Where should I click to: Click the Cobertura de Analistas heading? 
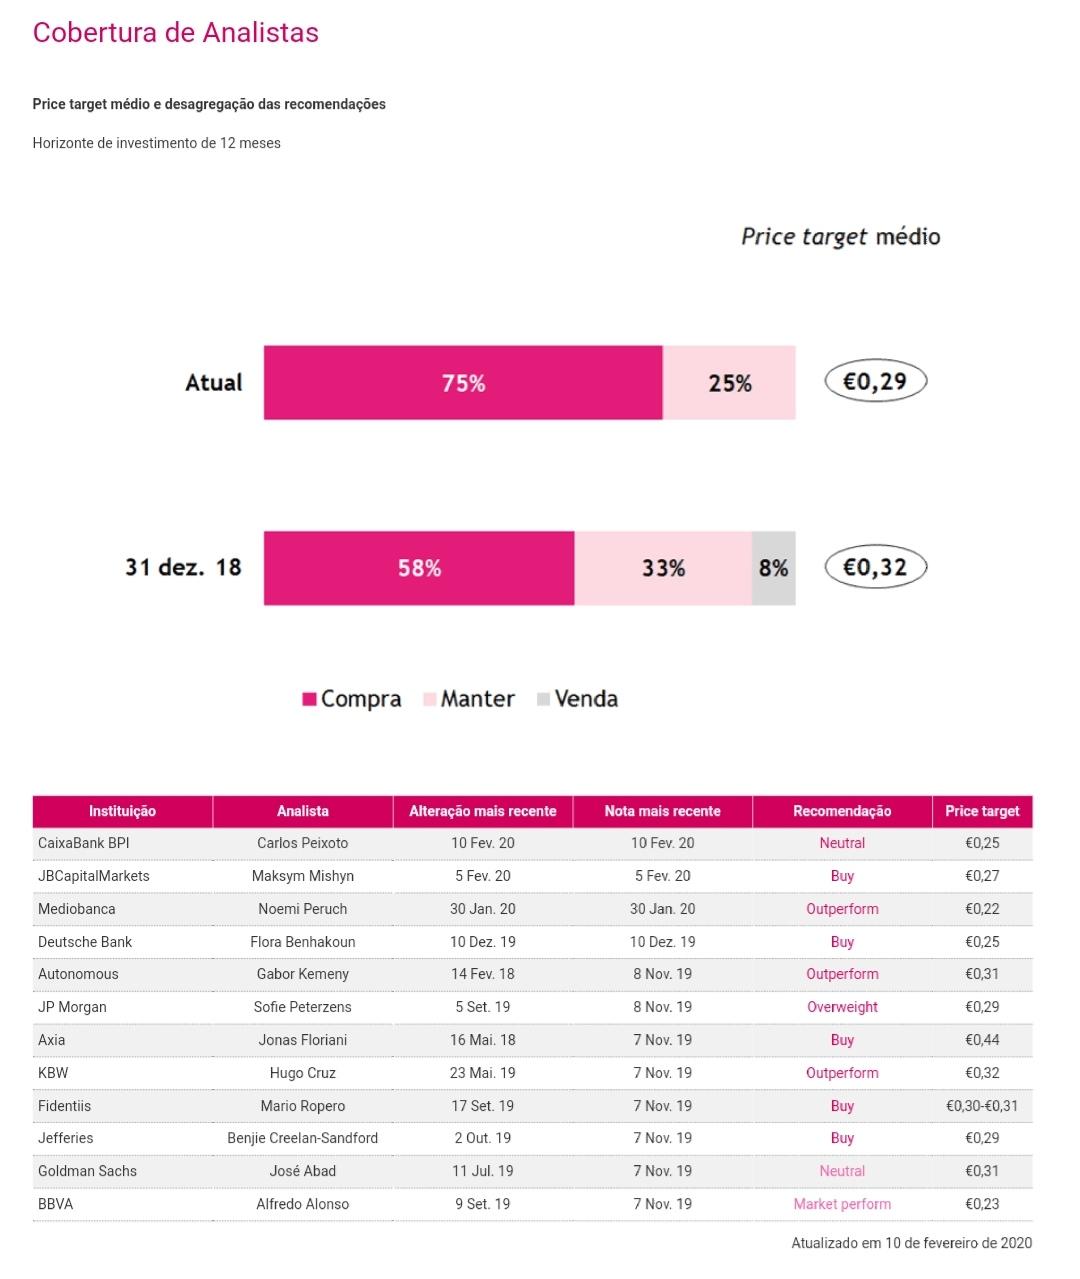click(175, 33)
